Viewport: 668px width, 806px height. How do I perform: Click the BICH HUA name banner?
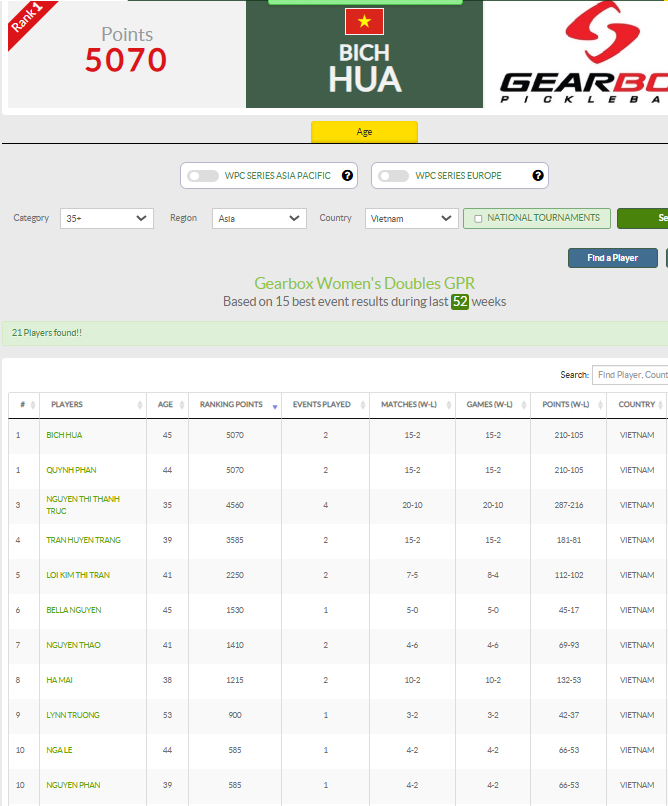pyautogui.click(x=364, y=68)
